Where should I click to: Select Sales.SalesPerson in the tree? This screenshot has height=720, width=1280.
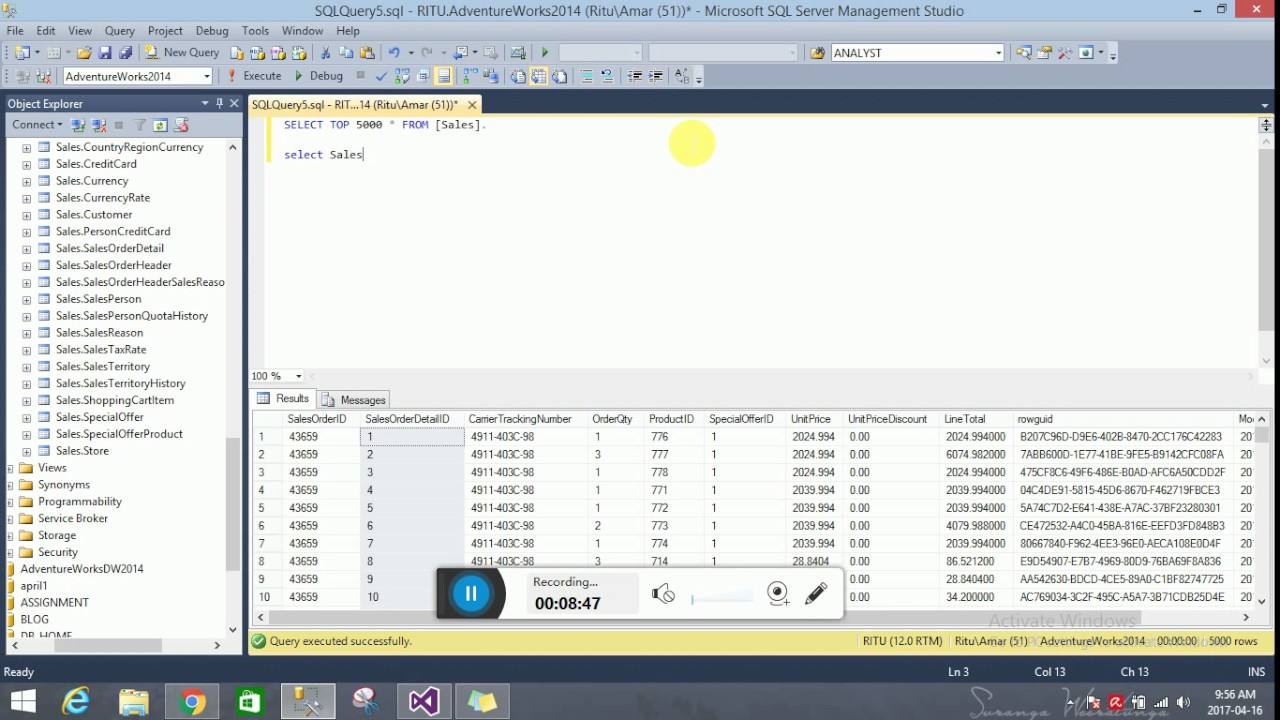coord(98,299)
